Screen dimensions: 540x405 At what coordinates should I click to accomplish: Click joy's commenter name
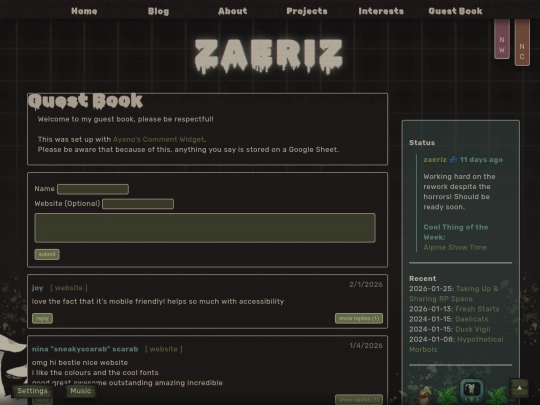(x=38, y=288)
